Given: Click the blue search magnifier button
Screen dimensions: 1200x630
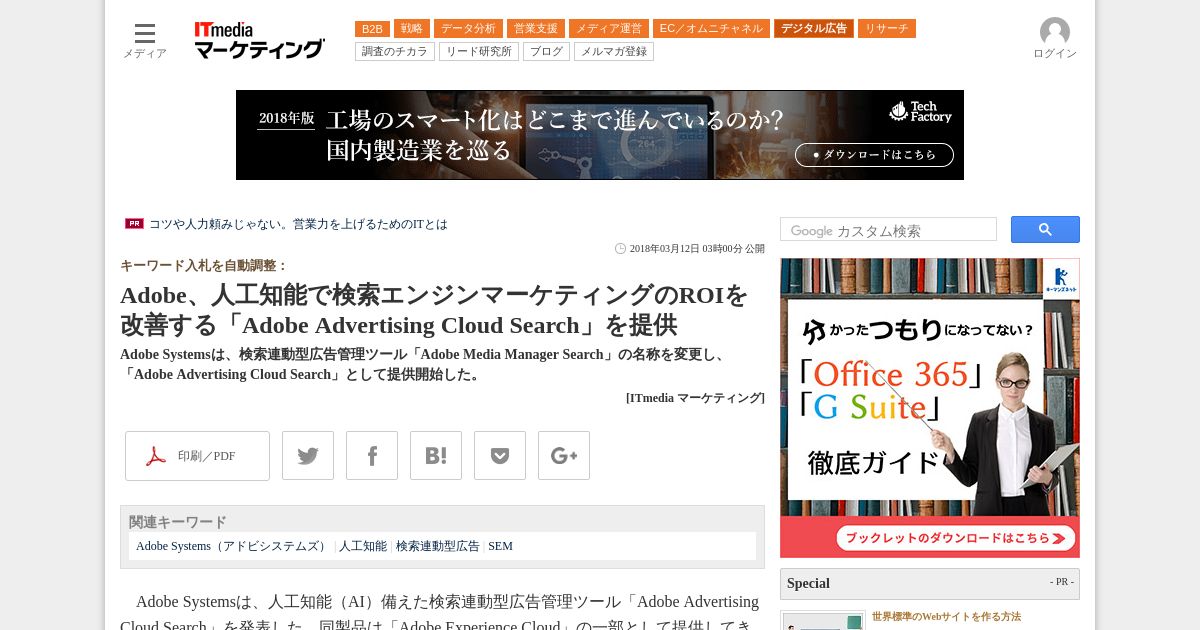Looking at the screenshot, I should coord(1045,230).
